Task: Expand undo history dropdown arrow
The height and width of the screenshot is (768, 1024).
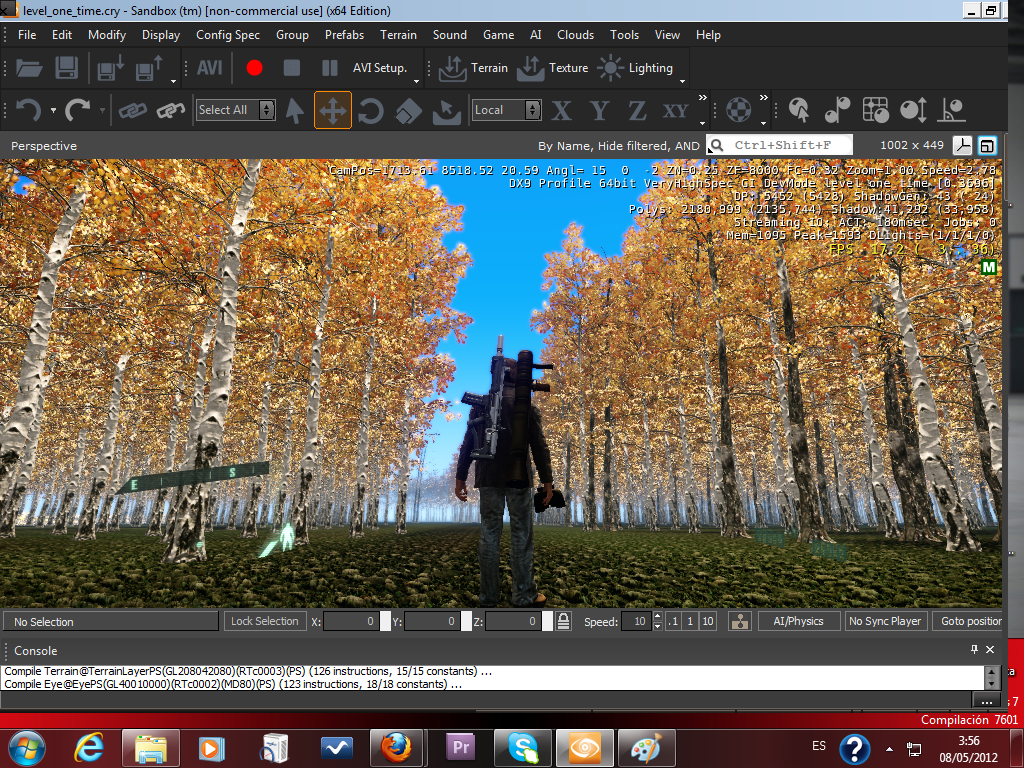Action: [54, 110]
